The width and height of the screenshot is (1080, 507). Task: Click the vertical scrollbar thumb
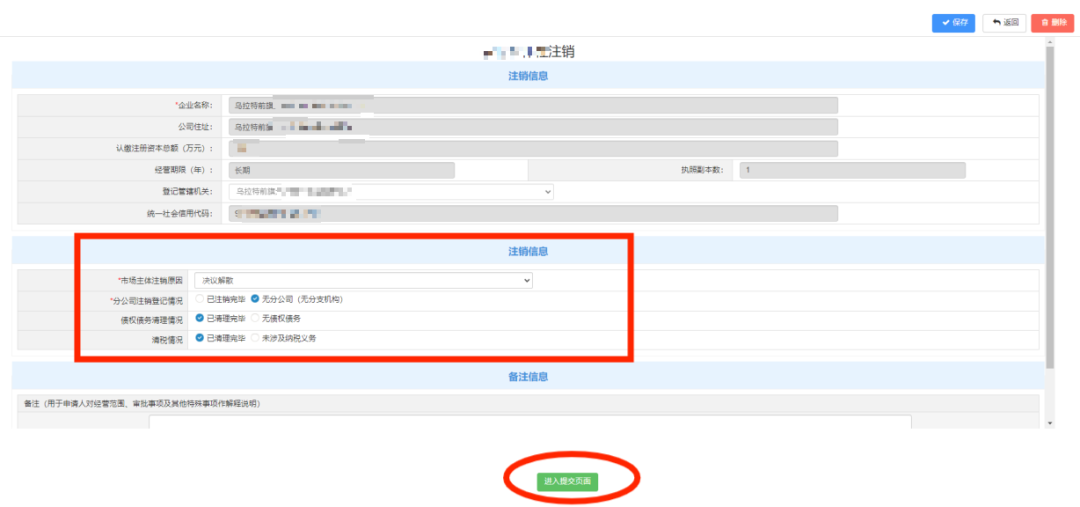click(1050, 207)
